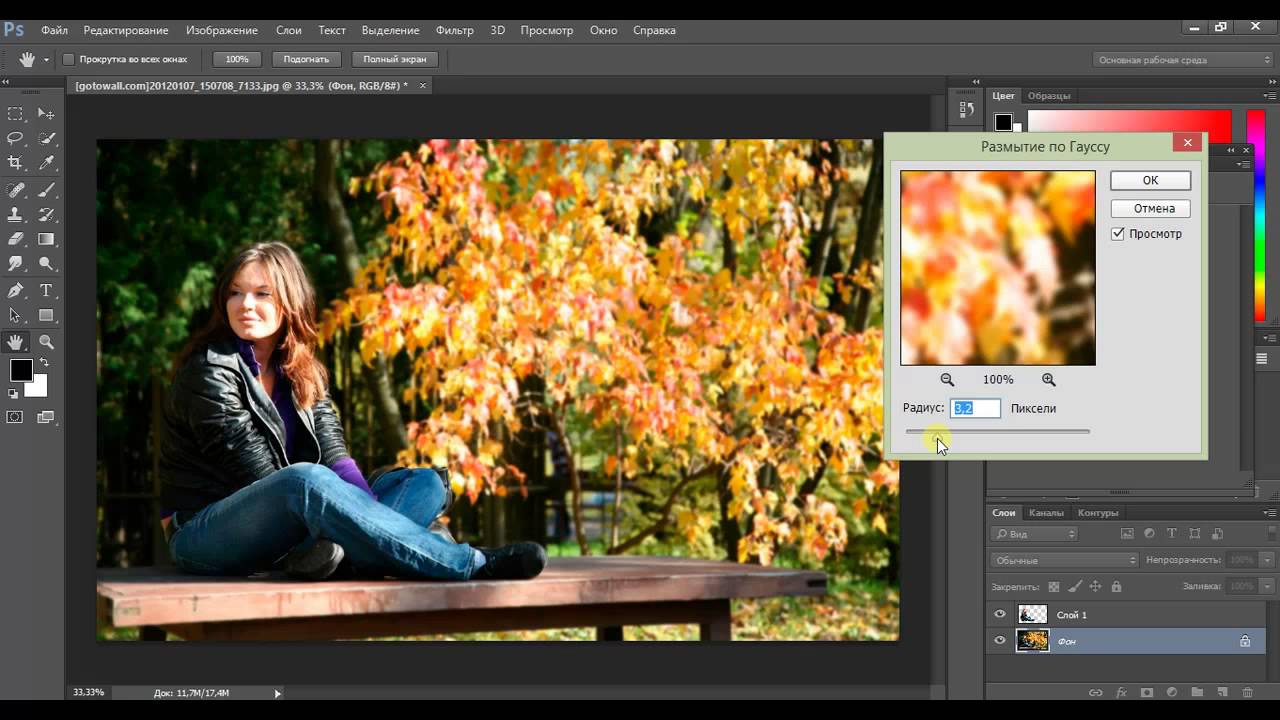Select the Horizontal Type tool

(46, 290)
